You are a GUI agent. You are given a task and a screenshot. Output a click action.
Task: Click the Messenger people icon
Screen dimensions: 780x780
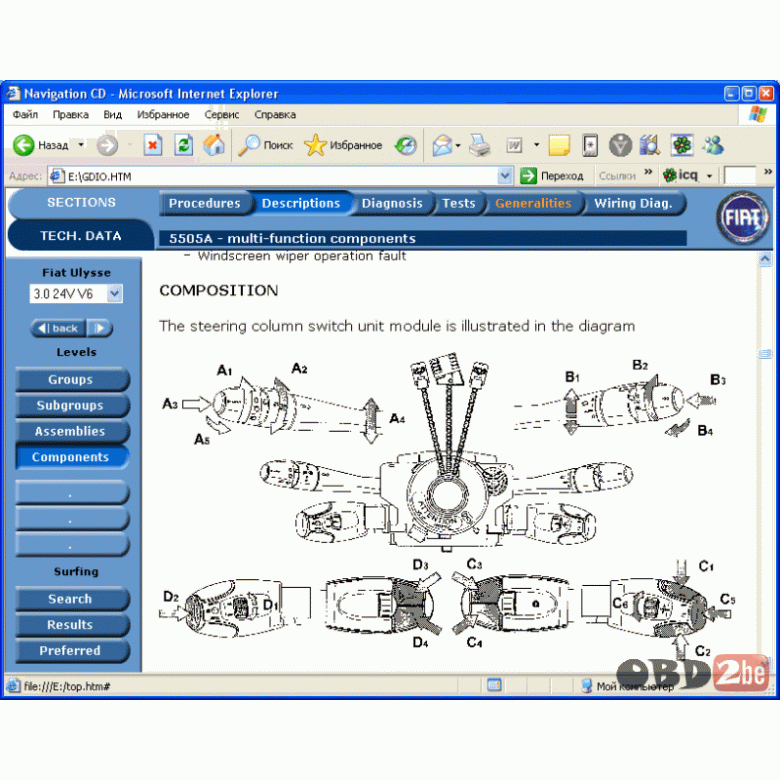[x=712, y=145]
